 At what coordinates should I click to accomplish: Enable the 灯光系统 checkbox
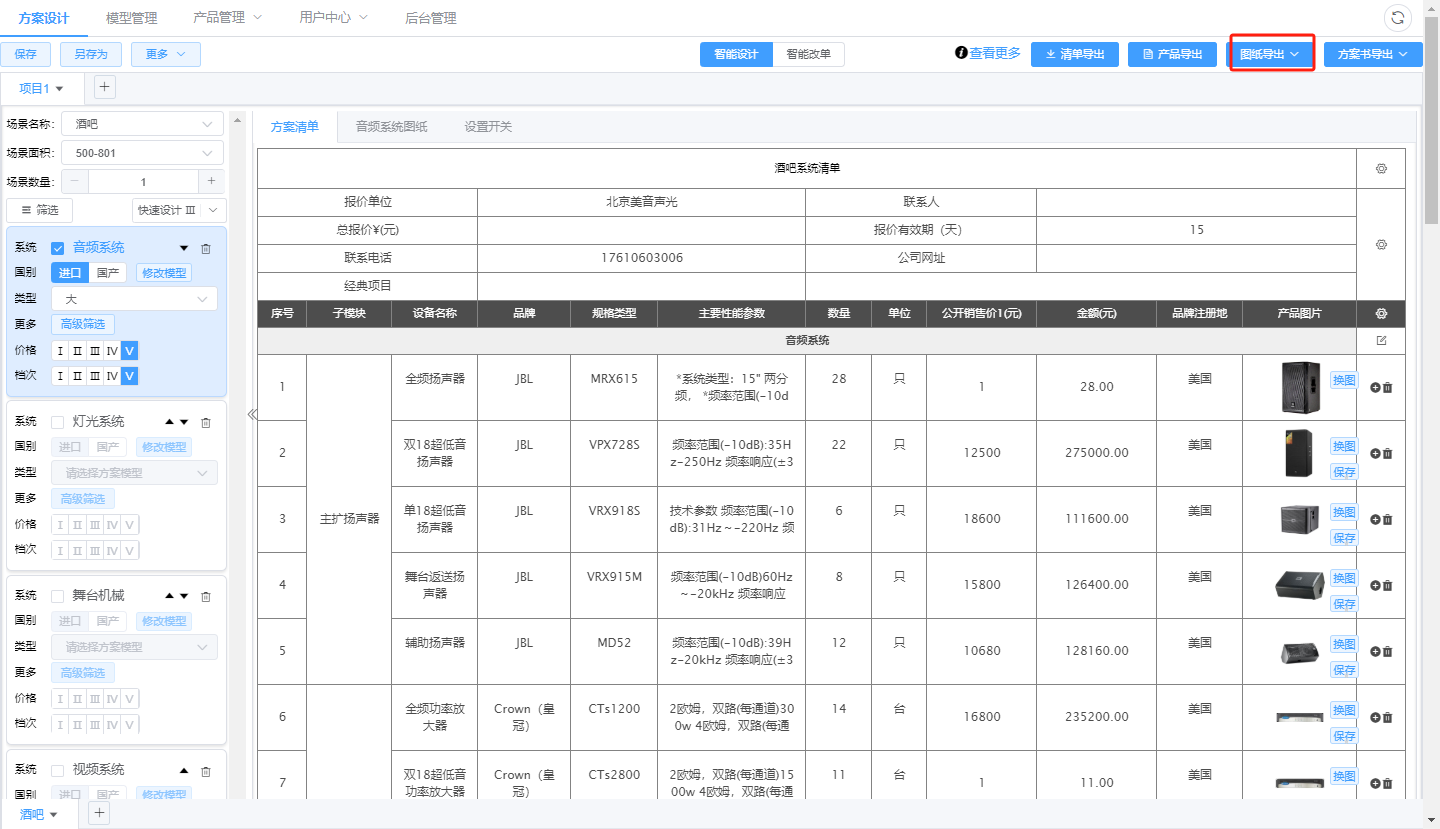tap(58, 422)
